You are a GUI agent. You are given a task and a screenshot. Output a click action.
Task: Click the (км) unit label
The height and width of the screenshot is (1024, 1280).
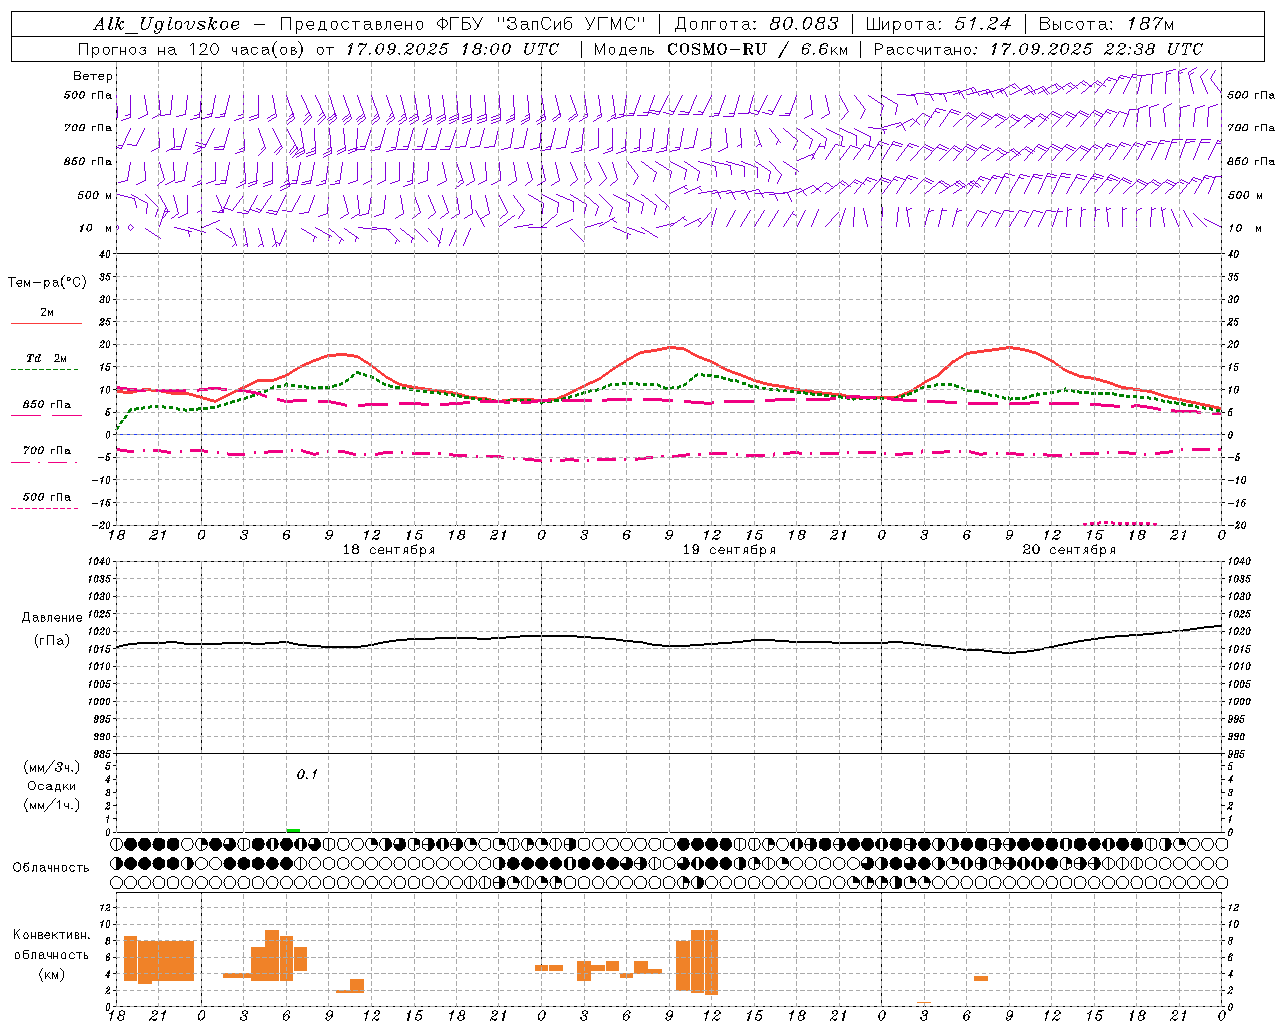[51, 974]
